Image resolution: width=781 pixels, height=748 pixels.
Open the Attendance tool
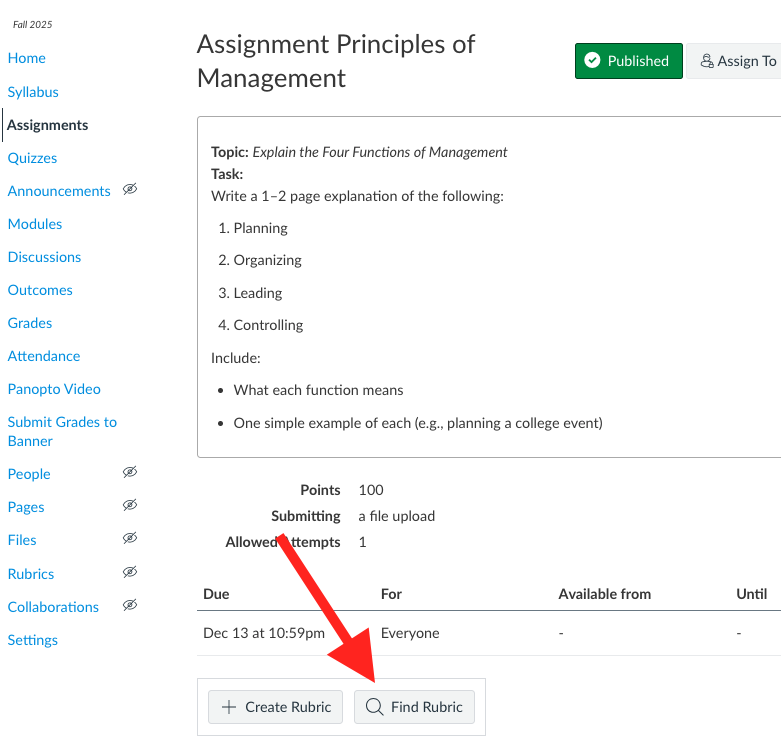click(x=44, y=356)
